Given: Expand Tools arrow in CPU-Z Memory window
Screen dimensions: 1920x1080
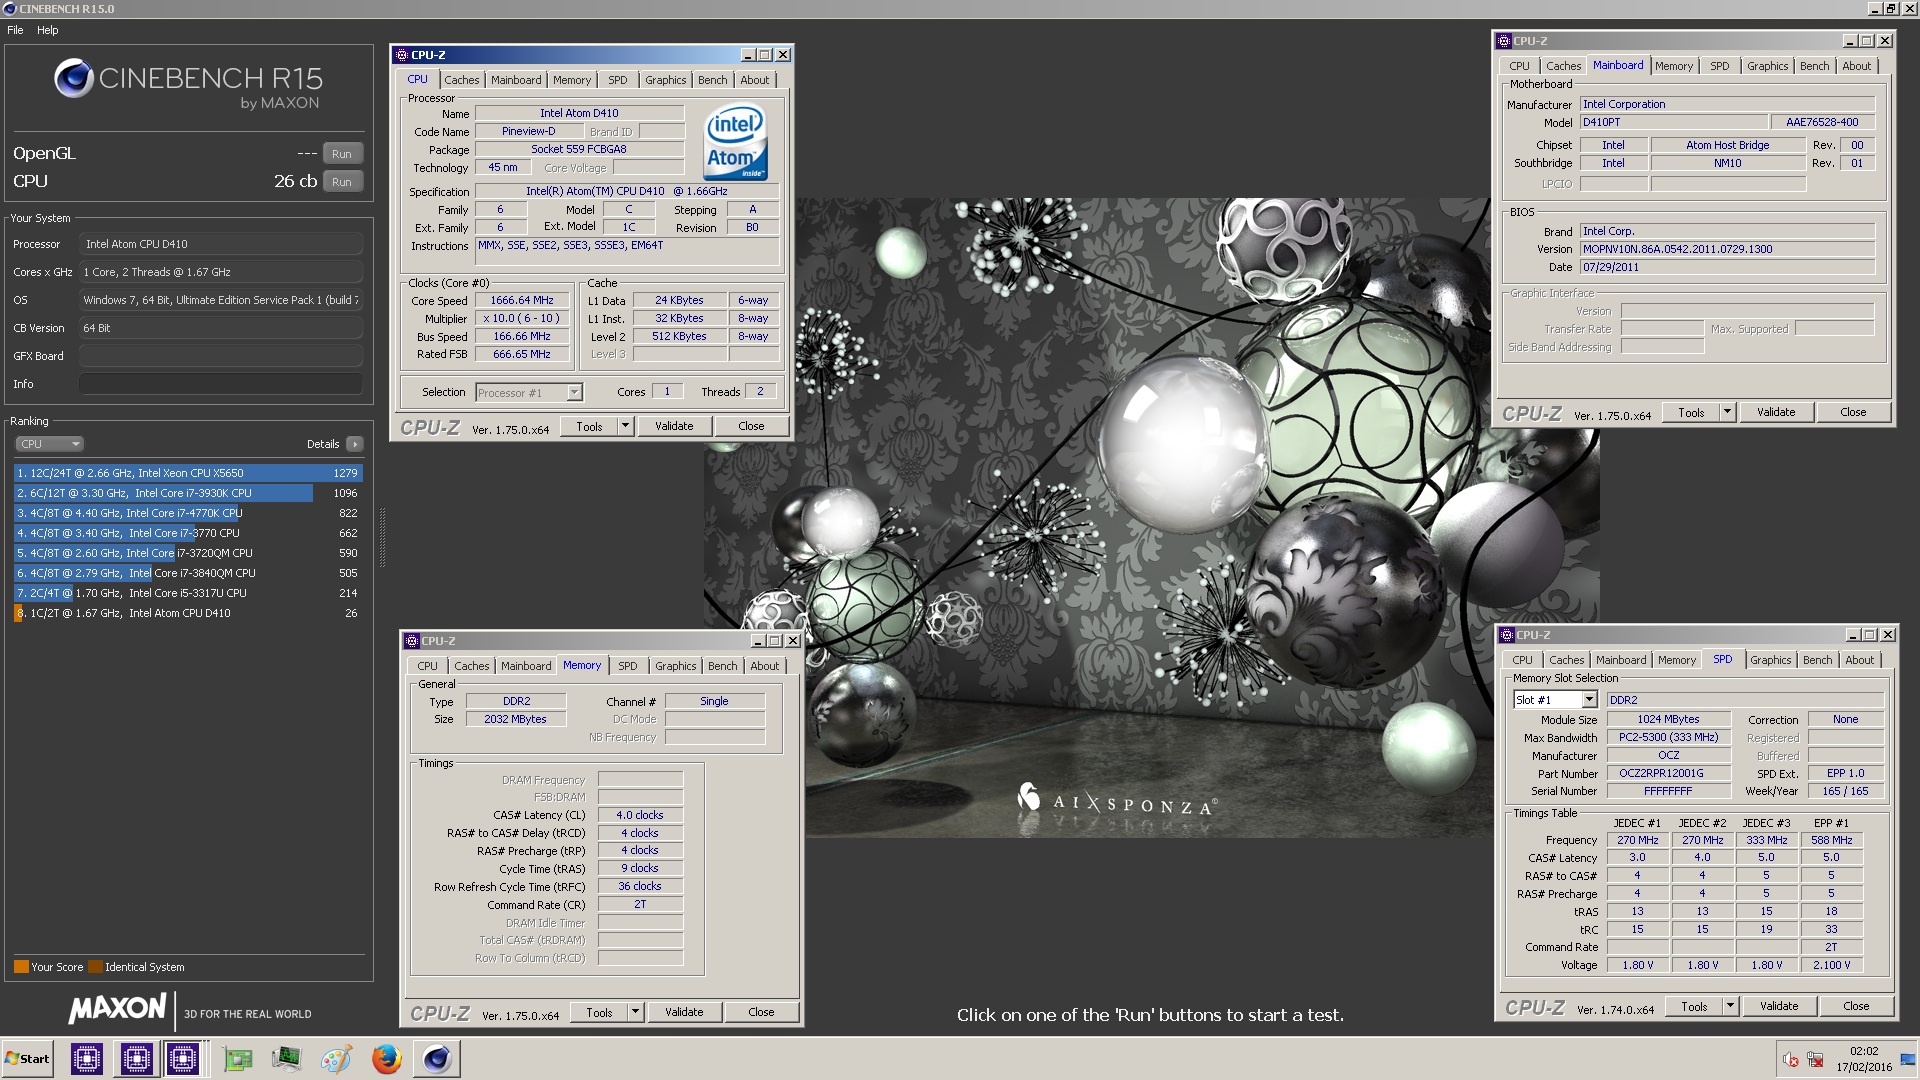Looking at the screenshot, I should coord(635,1013).
